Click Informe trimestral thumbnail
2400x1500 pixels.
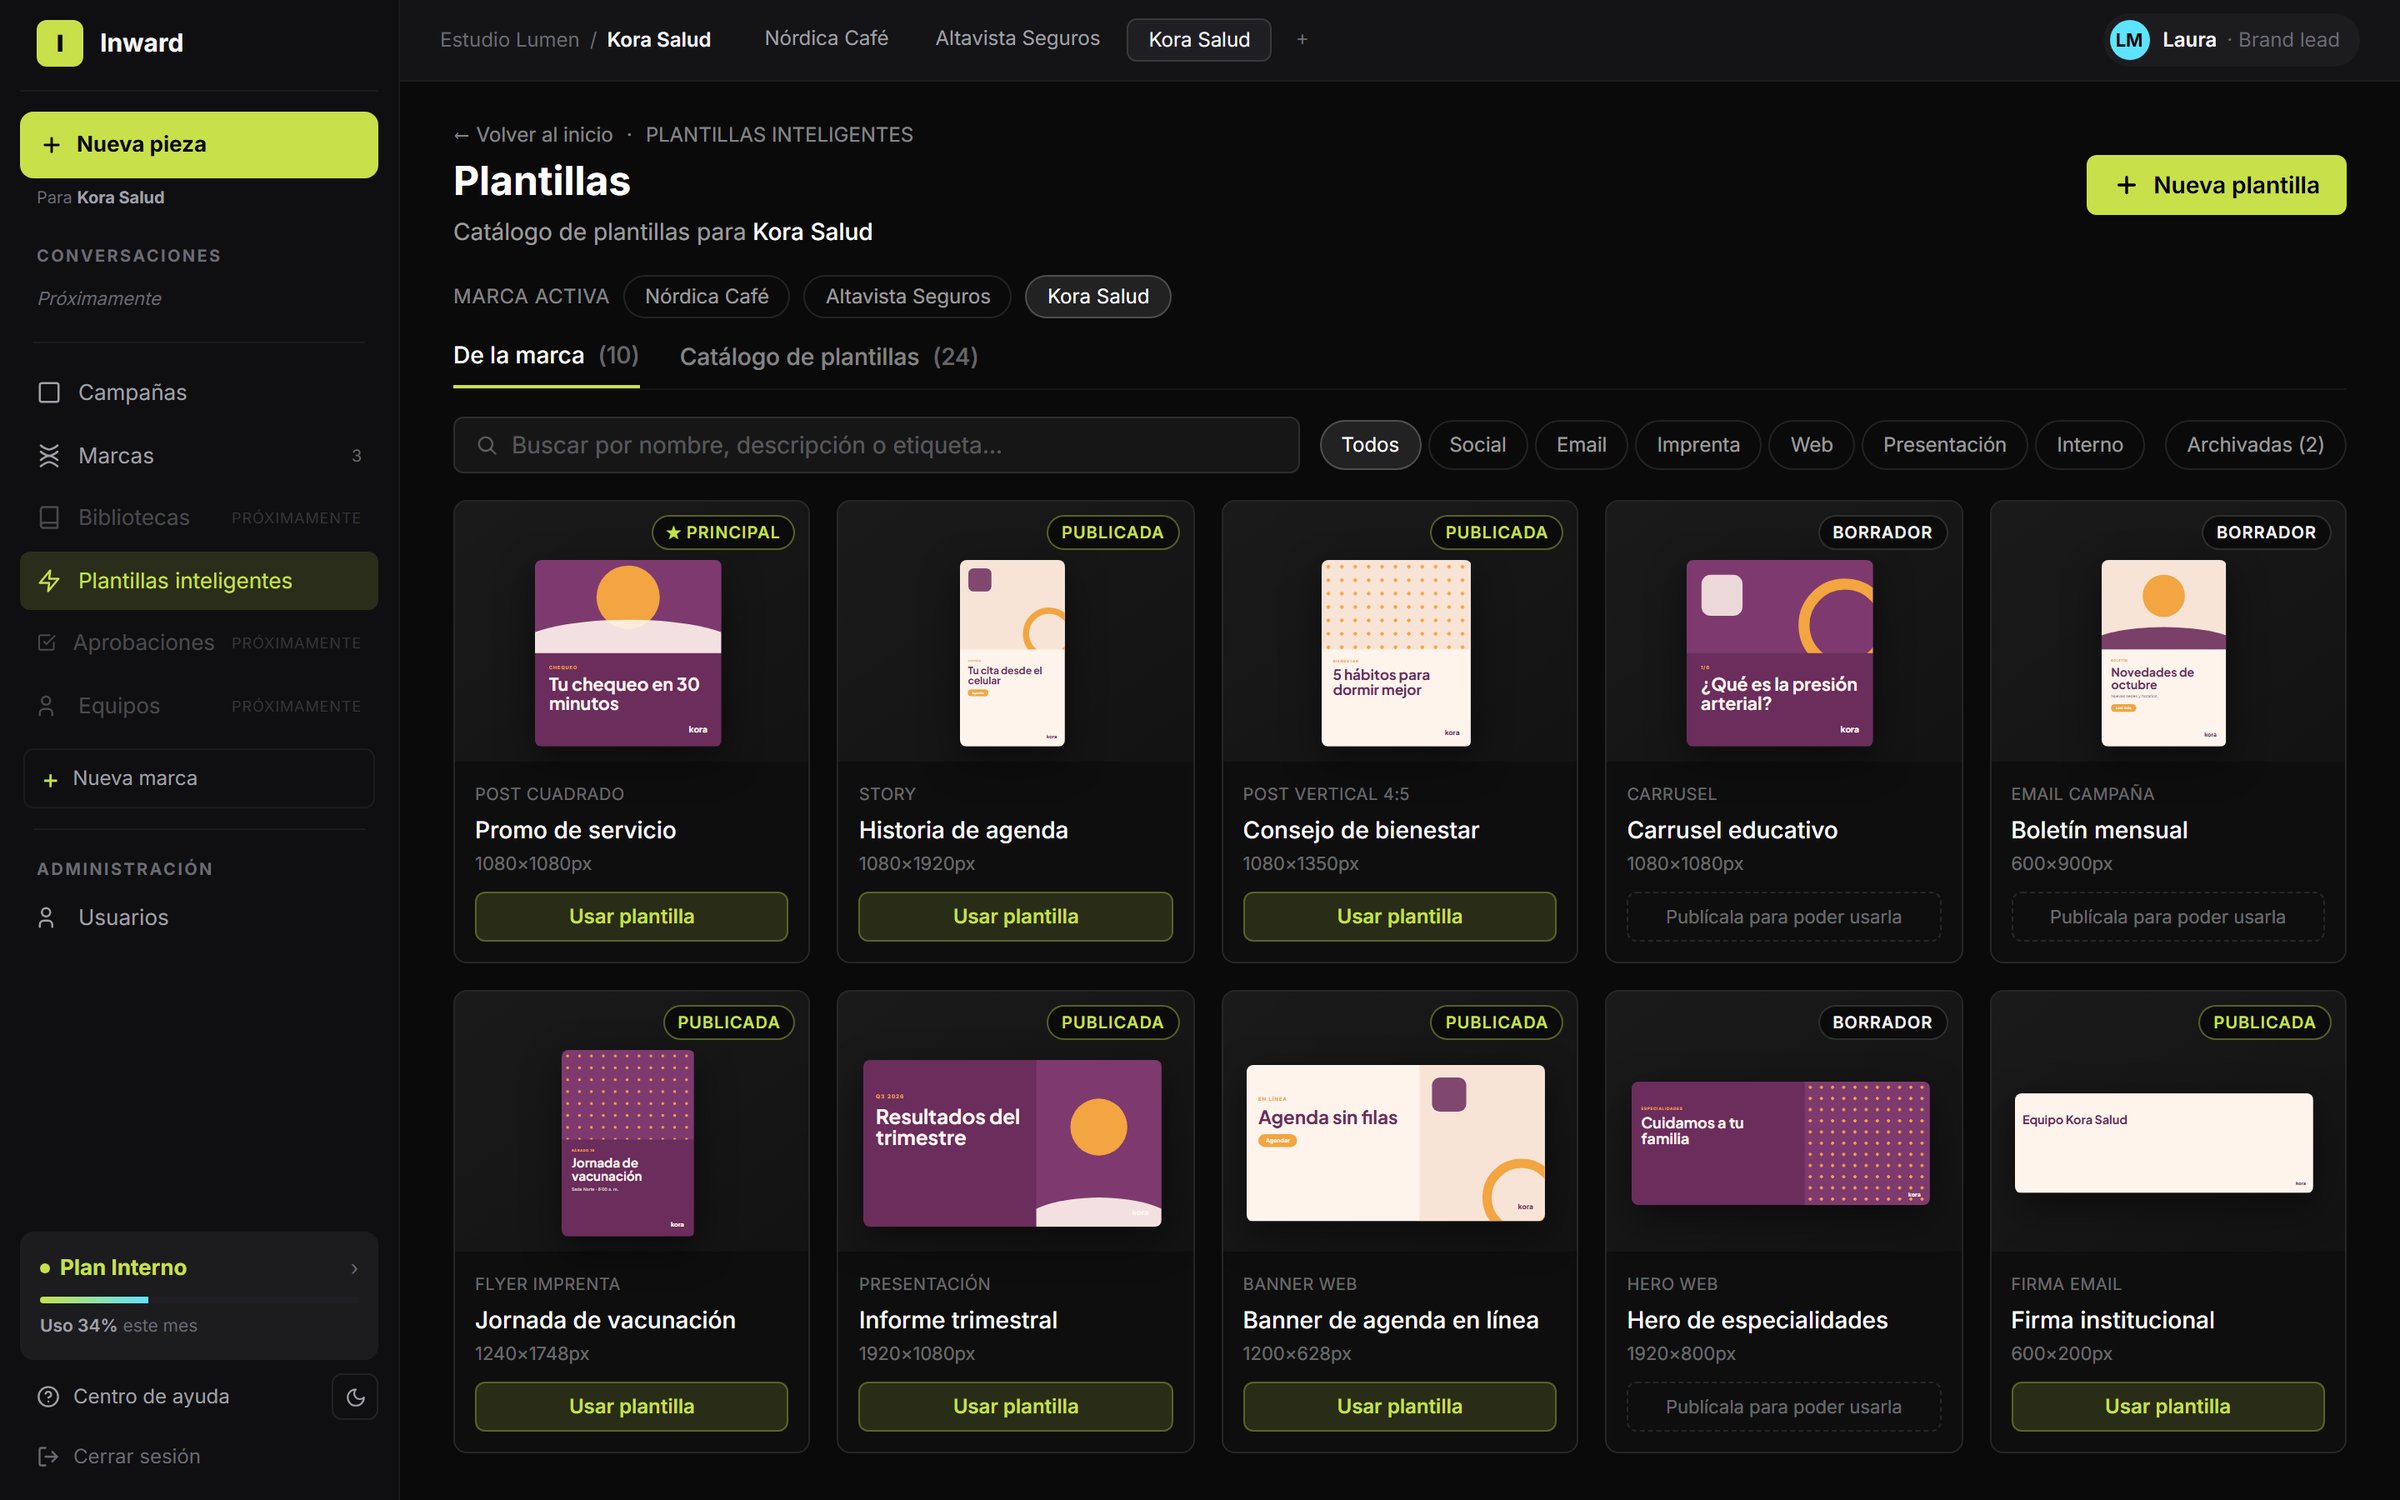pos(1012,1143)
